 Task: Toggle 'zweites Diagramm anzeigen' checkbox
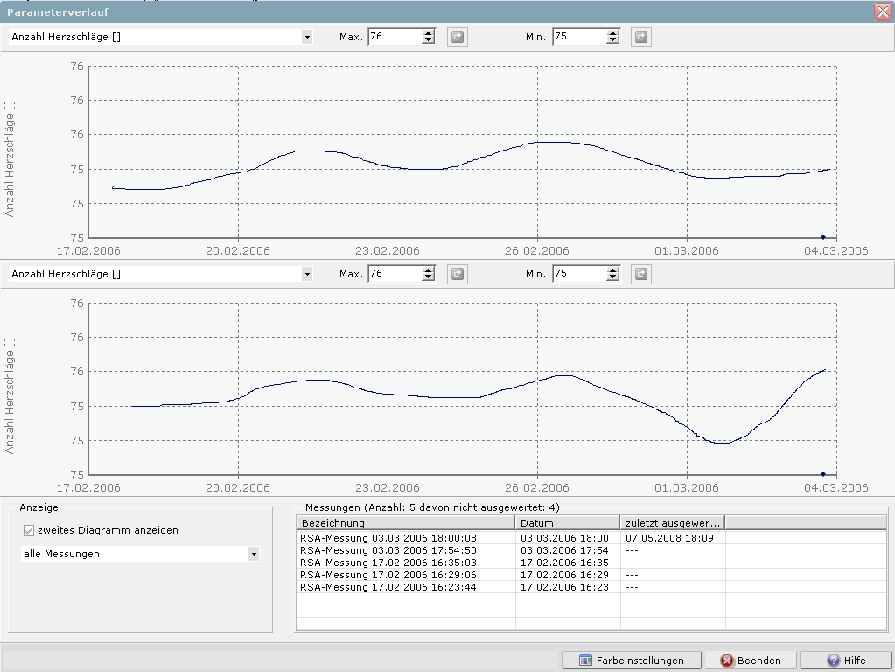tap(28, 530)
